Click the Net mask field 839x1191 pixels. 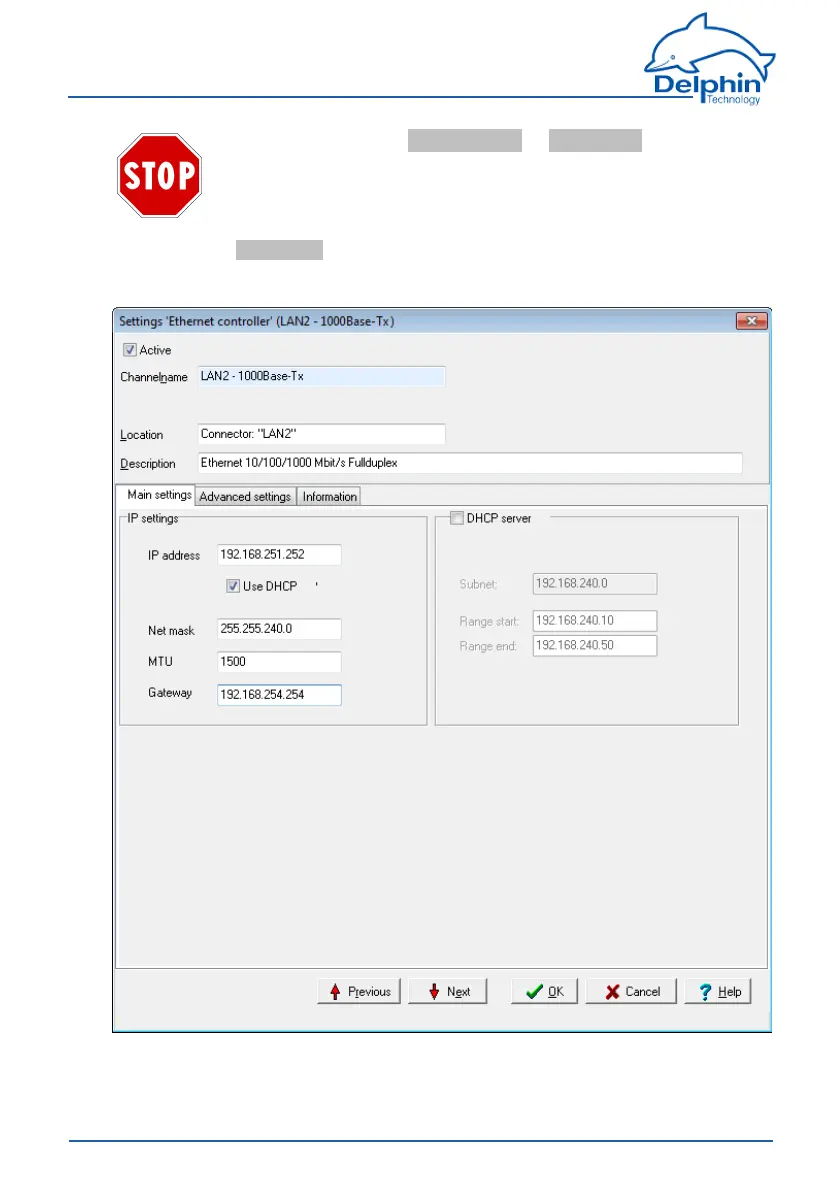click(279, 629)
